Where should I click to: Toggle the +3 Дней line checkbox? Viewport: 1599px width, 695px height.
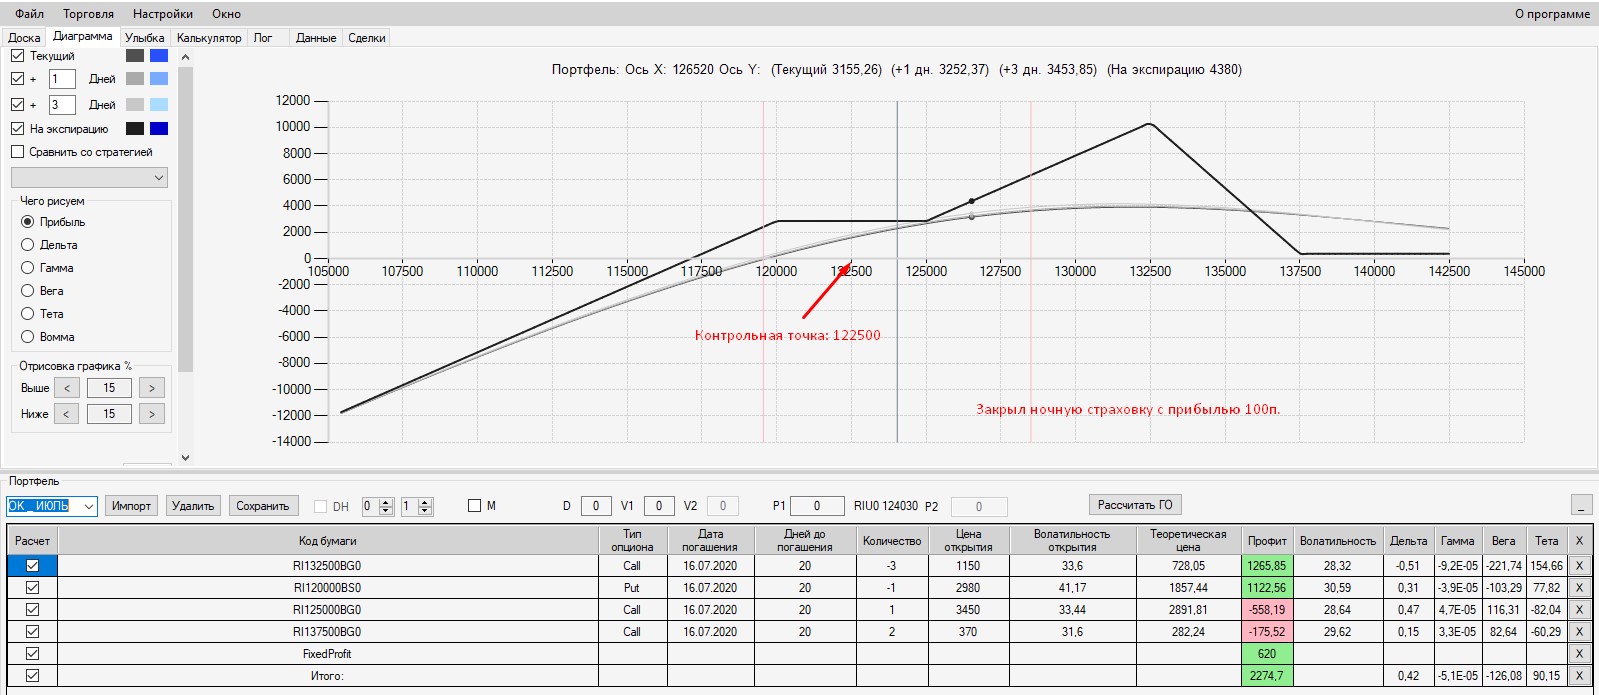point(17,105)
